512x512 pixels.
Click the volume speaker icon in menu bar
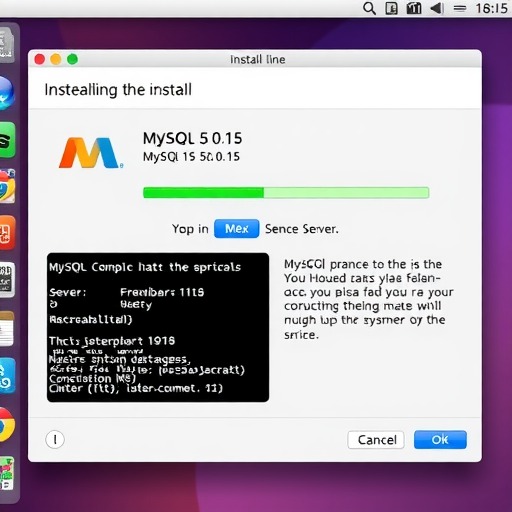[x=437, y=8]
